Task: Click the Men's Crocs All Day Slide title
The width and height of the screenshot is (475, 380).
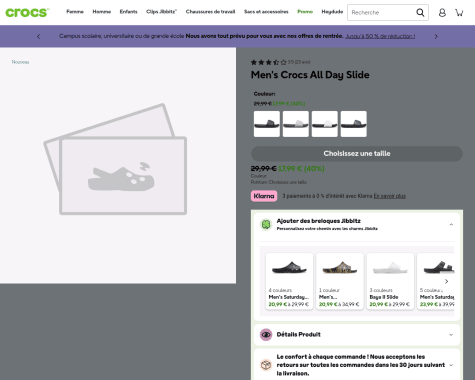Action: pyautogui.click(x=310, y=75)
